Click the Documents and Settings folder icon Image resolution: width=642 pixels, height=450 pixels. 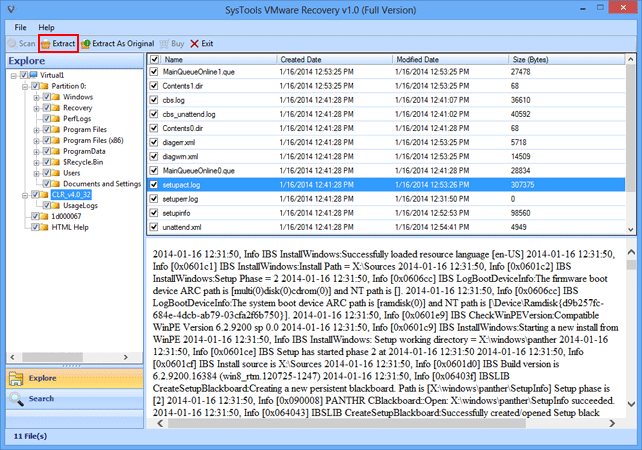coord(56,184)
